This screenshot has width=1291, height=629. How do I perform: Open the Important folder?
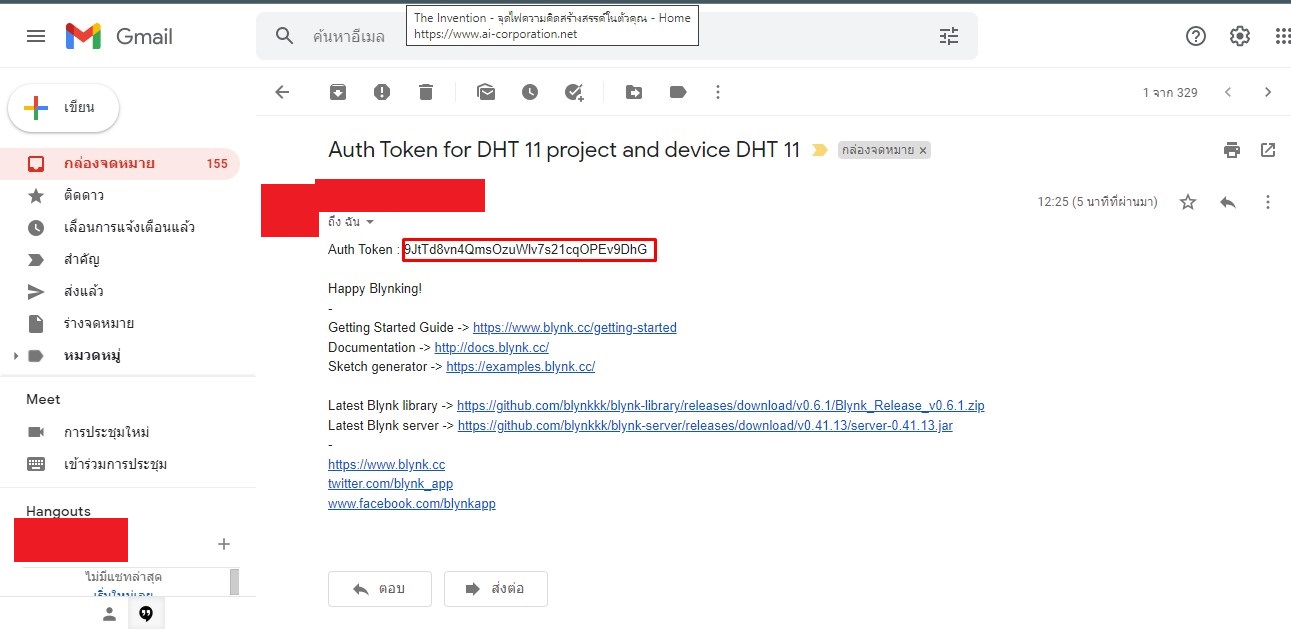click(x=120, y=259)
